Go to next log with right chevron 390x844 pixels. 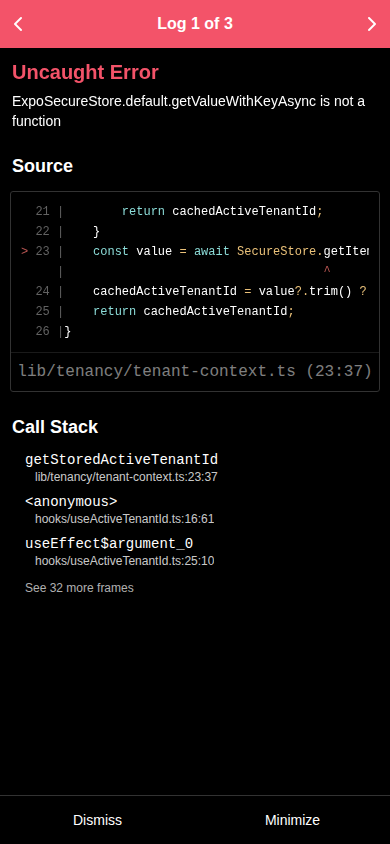click(371, 24)
